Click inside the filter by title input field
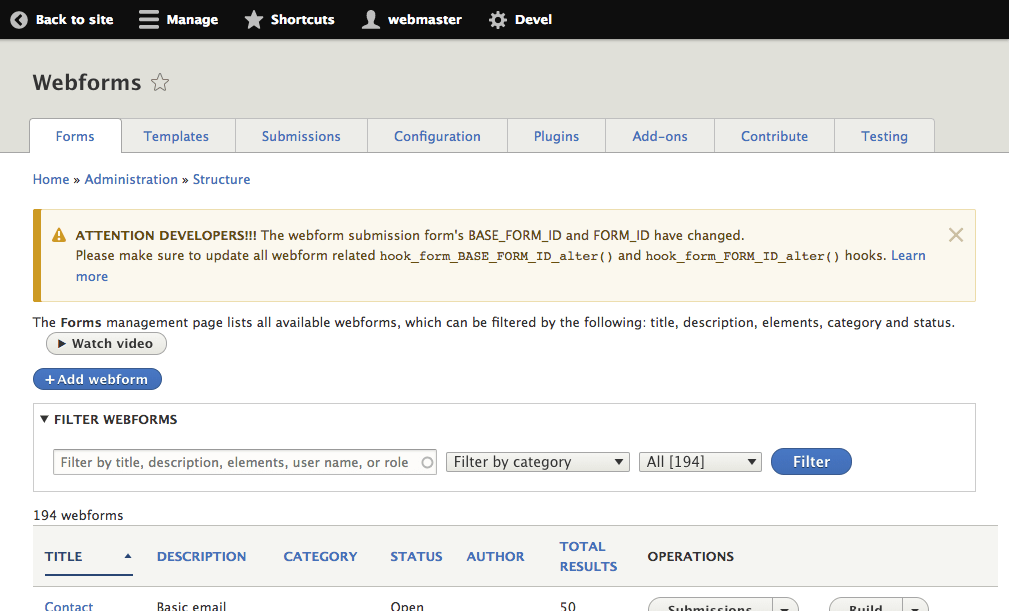The width and height of the screenshot is (1009, 611). [x=230, y=461]
